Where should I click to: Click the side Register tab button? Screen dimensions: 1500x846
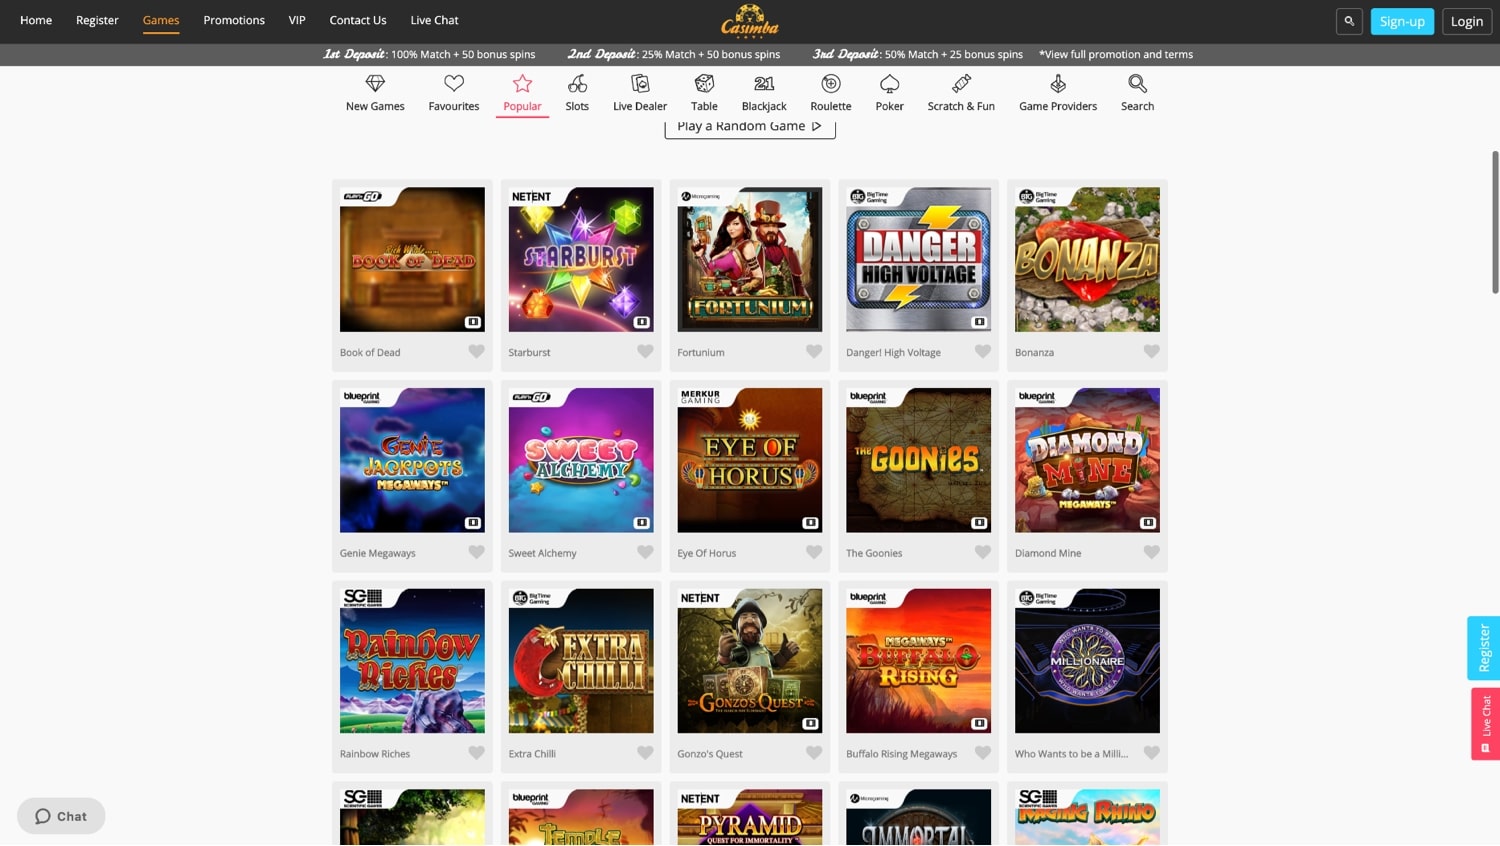tap(1484, 648)
